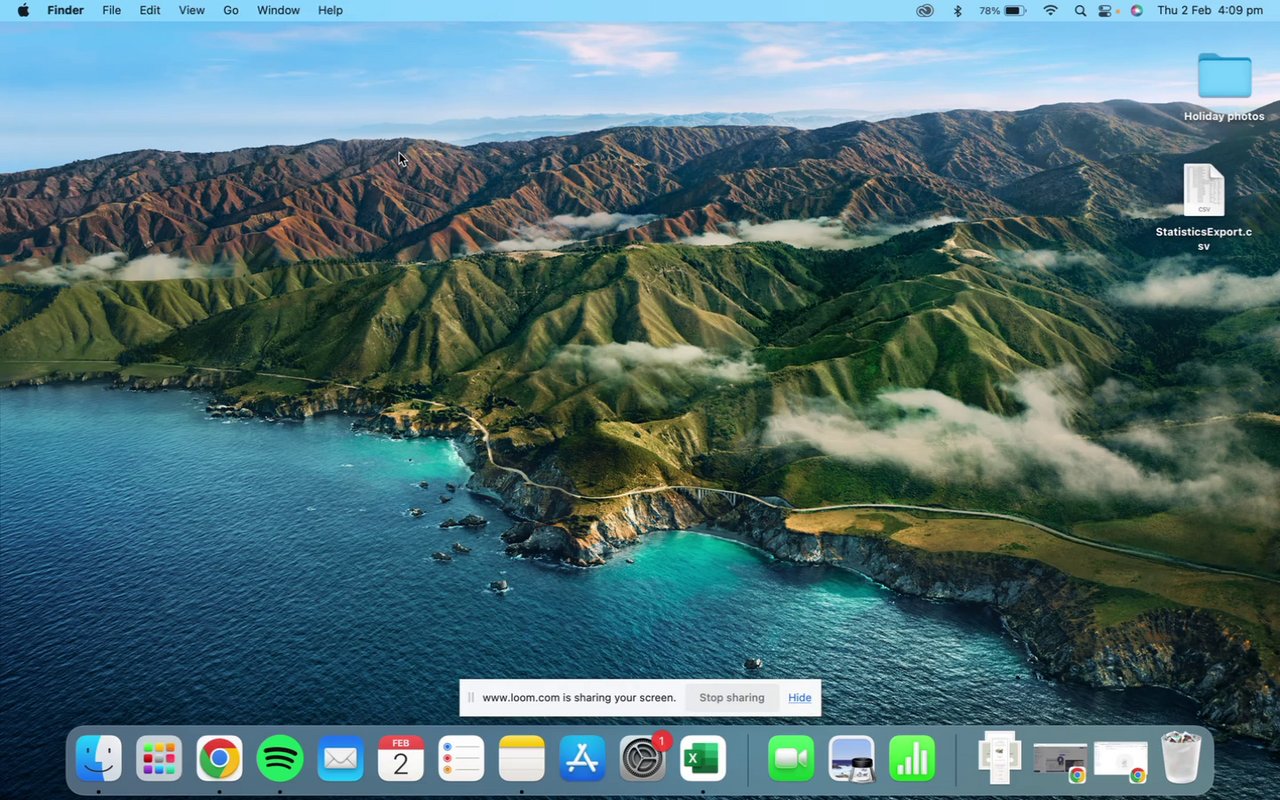This screenshot has width=1280, height=800.
Task: Open the View menu
Action: (x=191, y=10)
